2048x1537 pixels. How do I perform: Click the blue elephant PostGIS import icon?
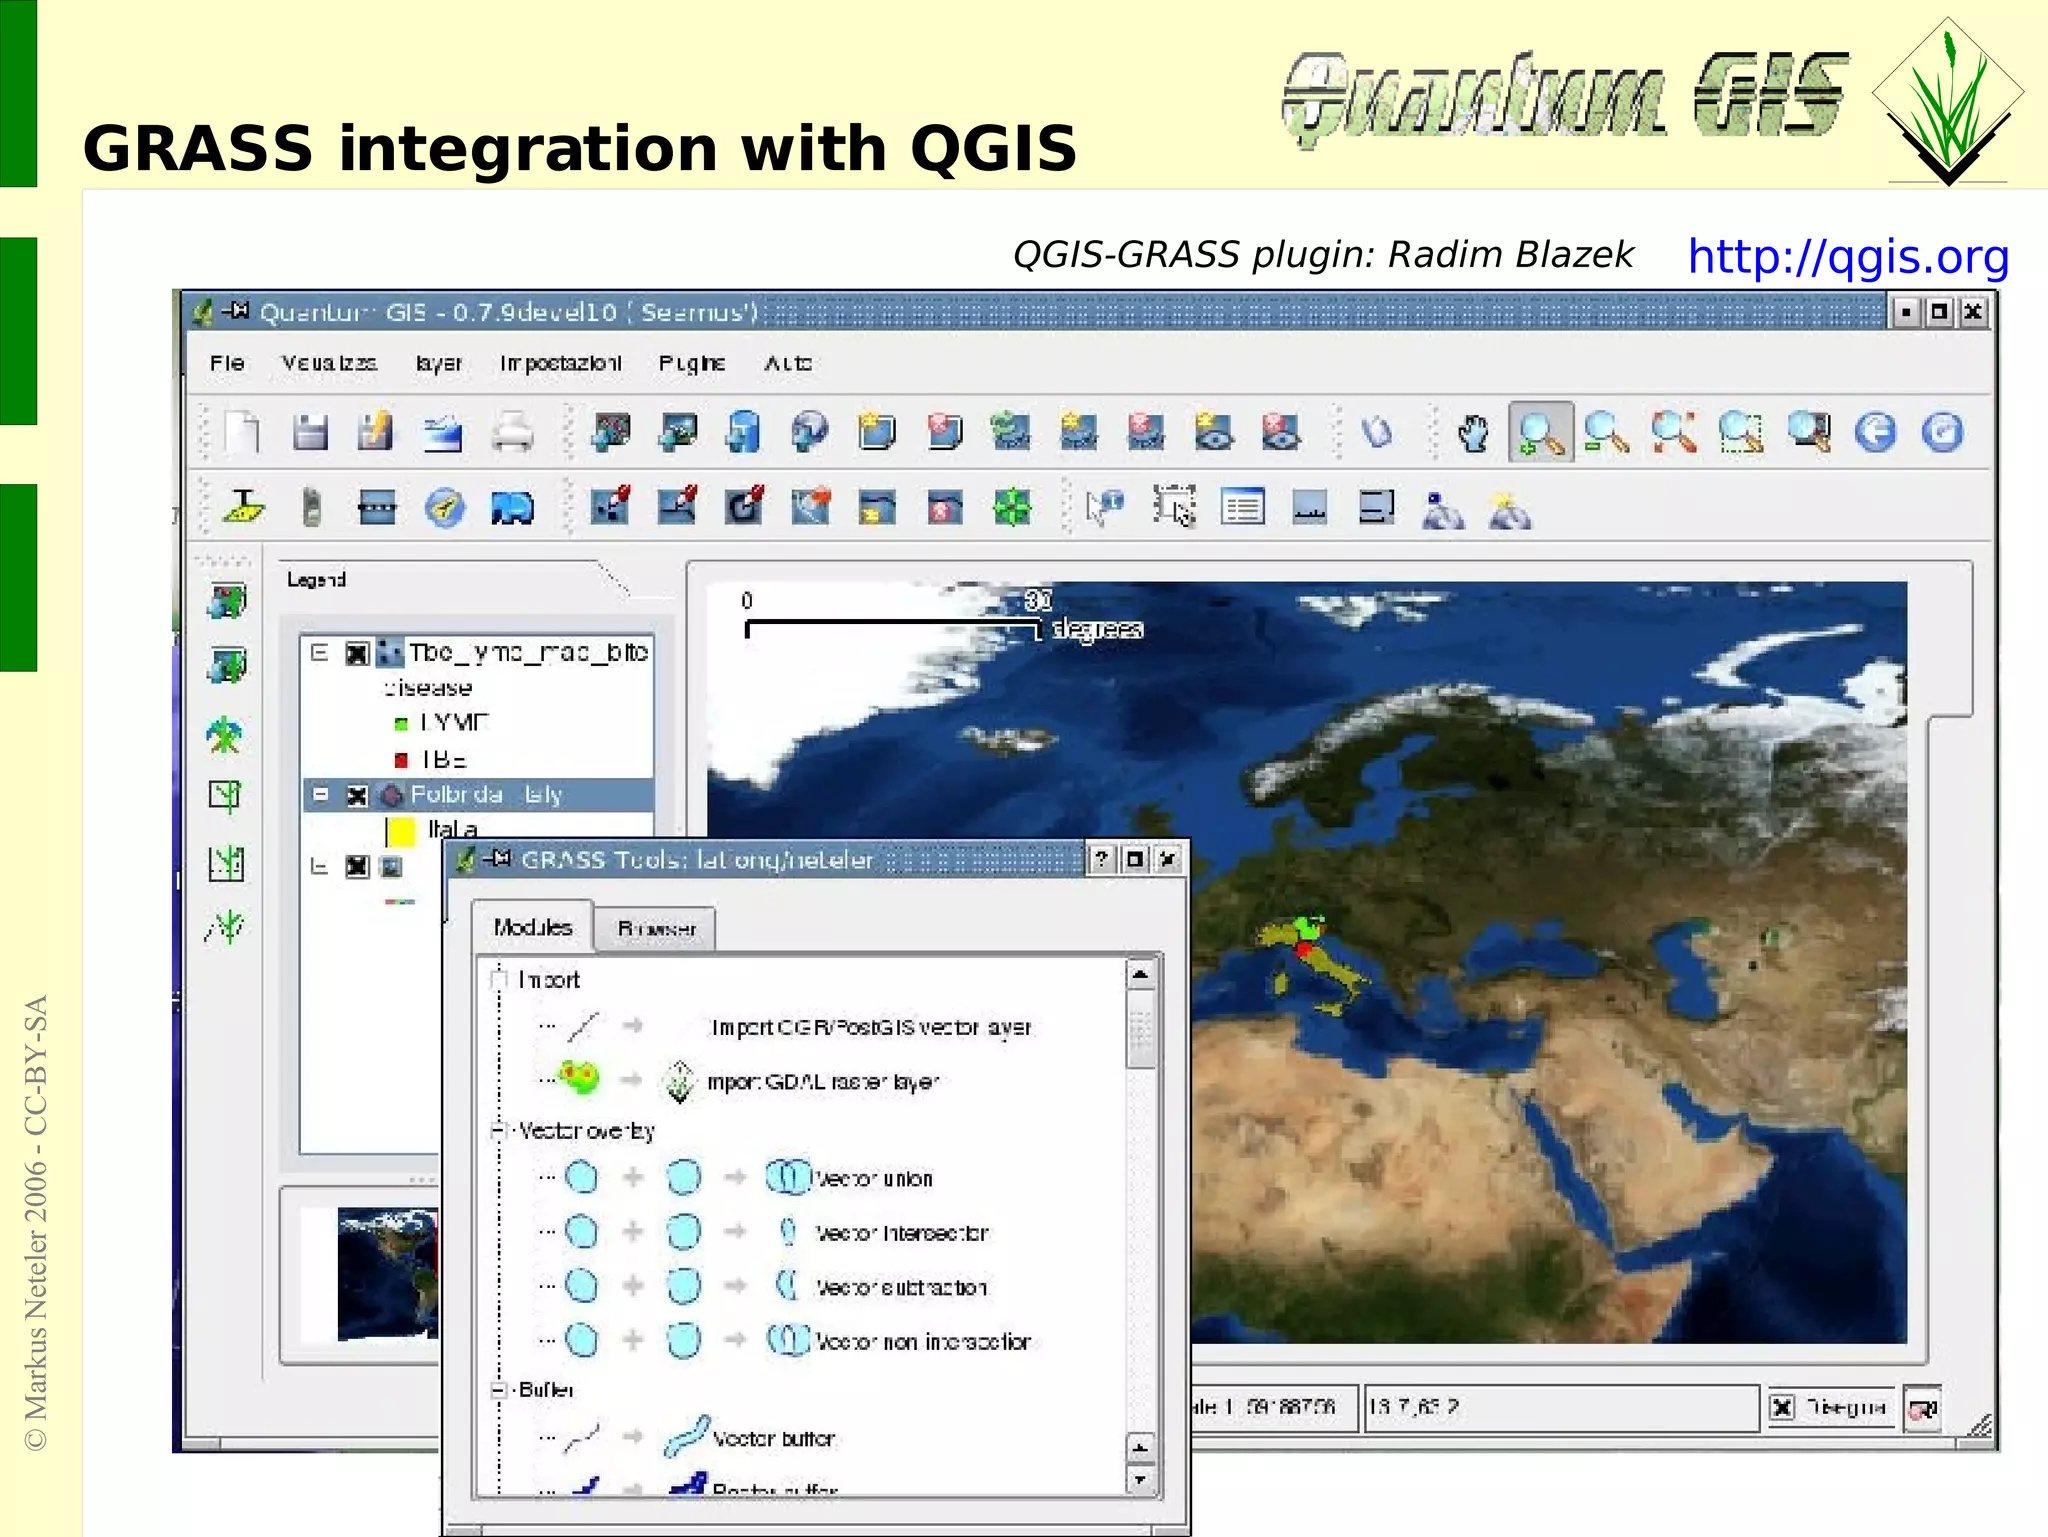pos(512,508)
